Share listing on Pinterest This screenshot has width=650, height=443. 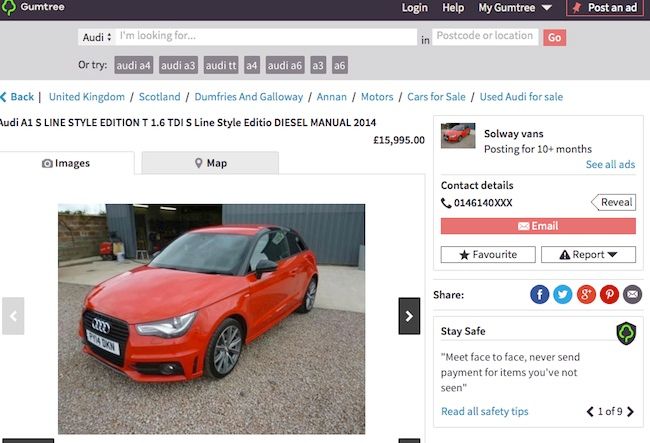[609, 295]
